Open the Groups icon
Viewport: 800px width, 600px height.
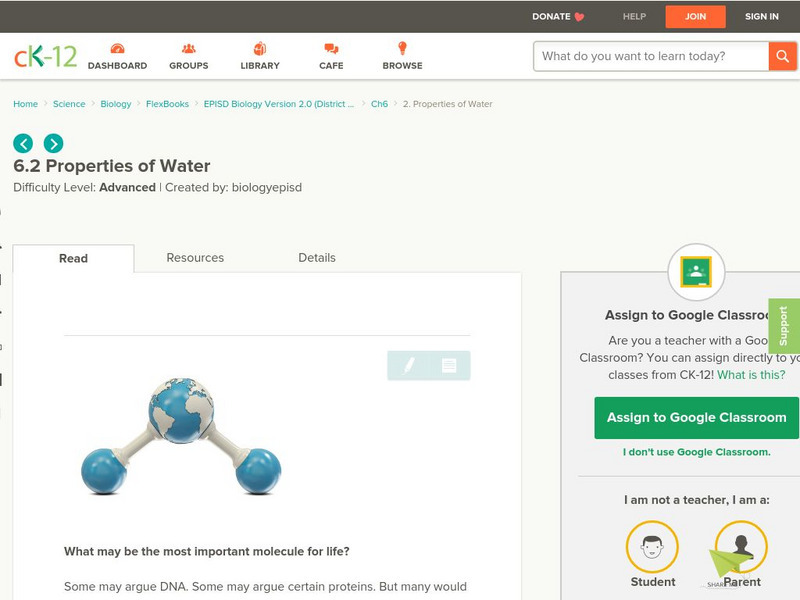pyautogui.click(x=189, y=50)
